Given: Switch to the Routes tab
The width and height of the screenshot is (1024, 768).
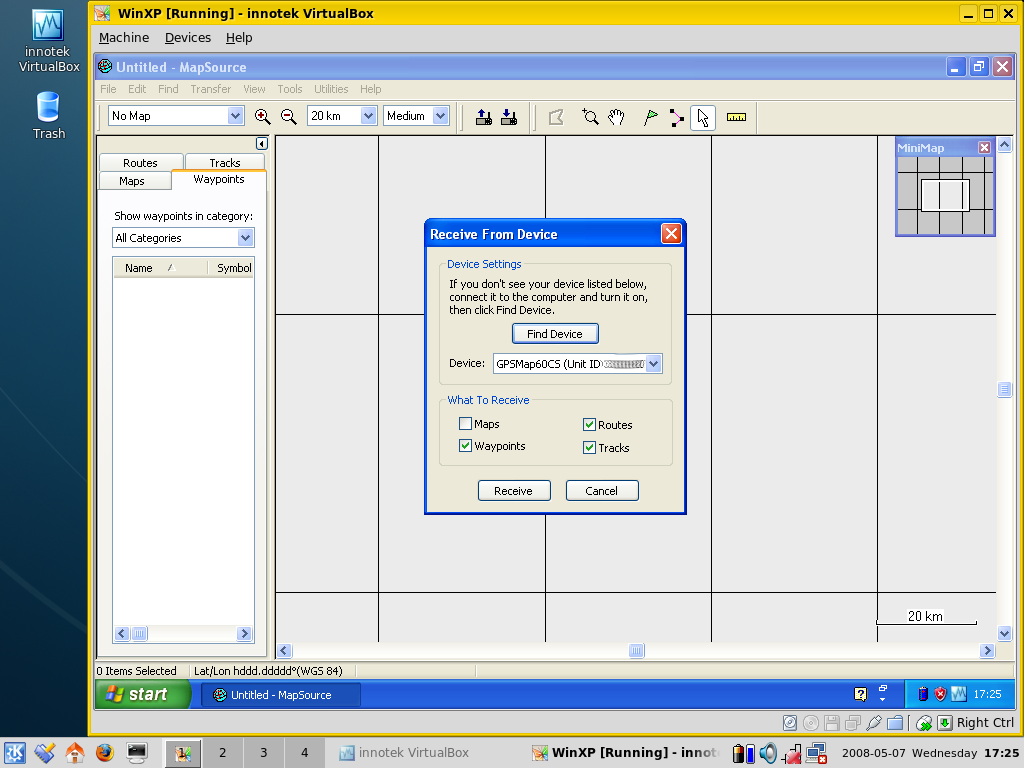Looking at the screenshot, I should [140, 162].
